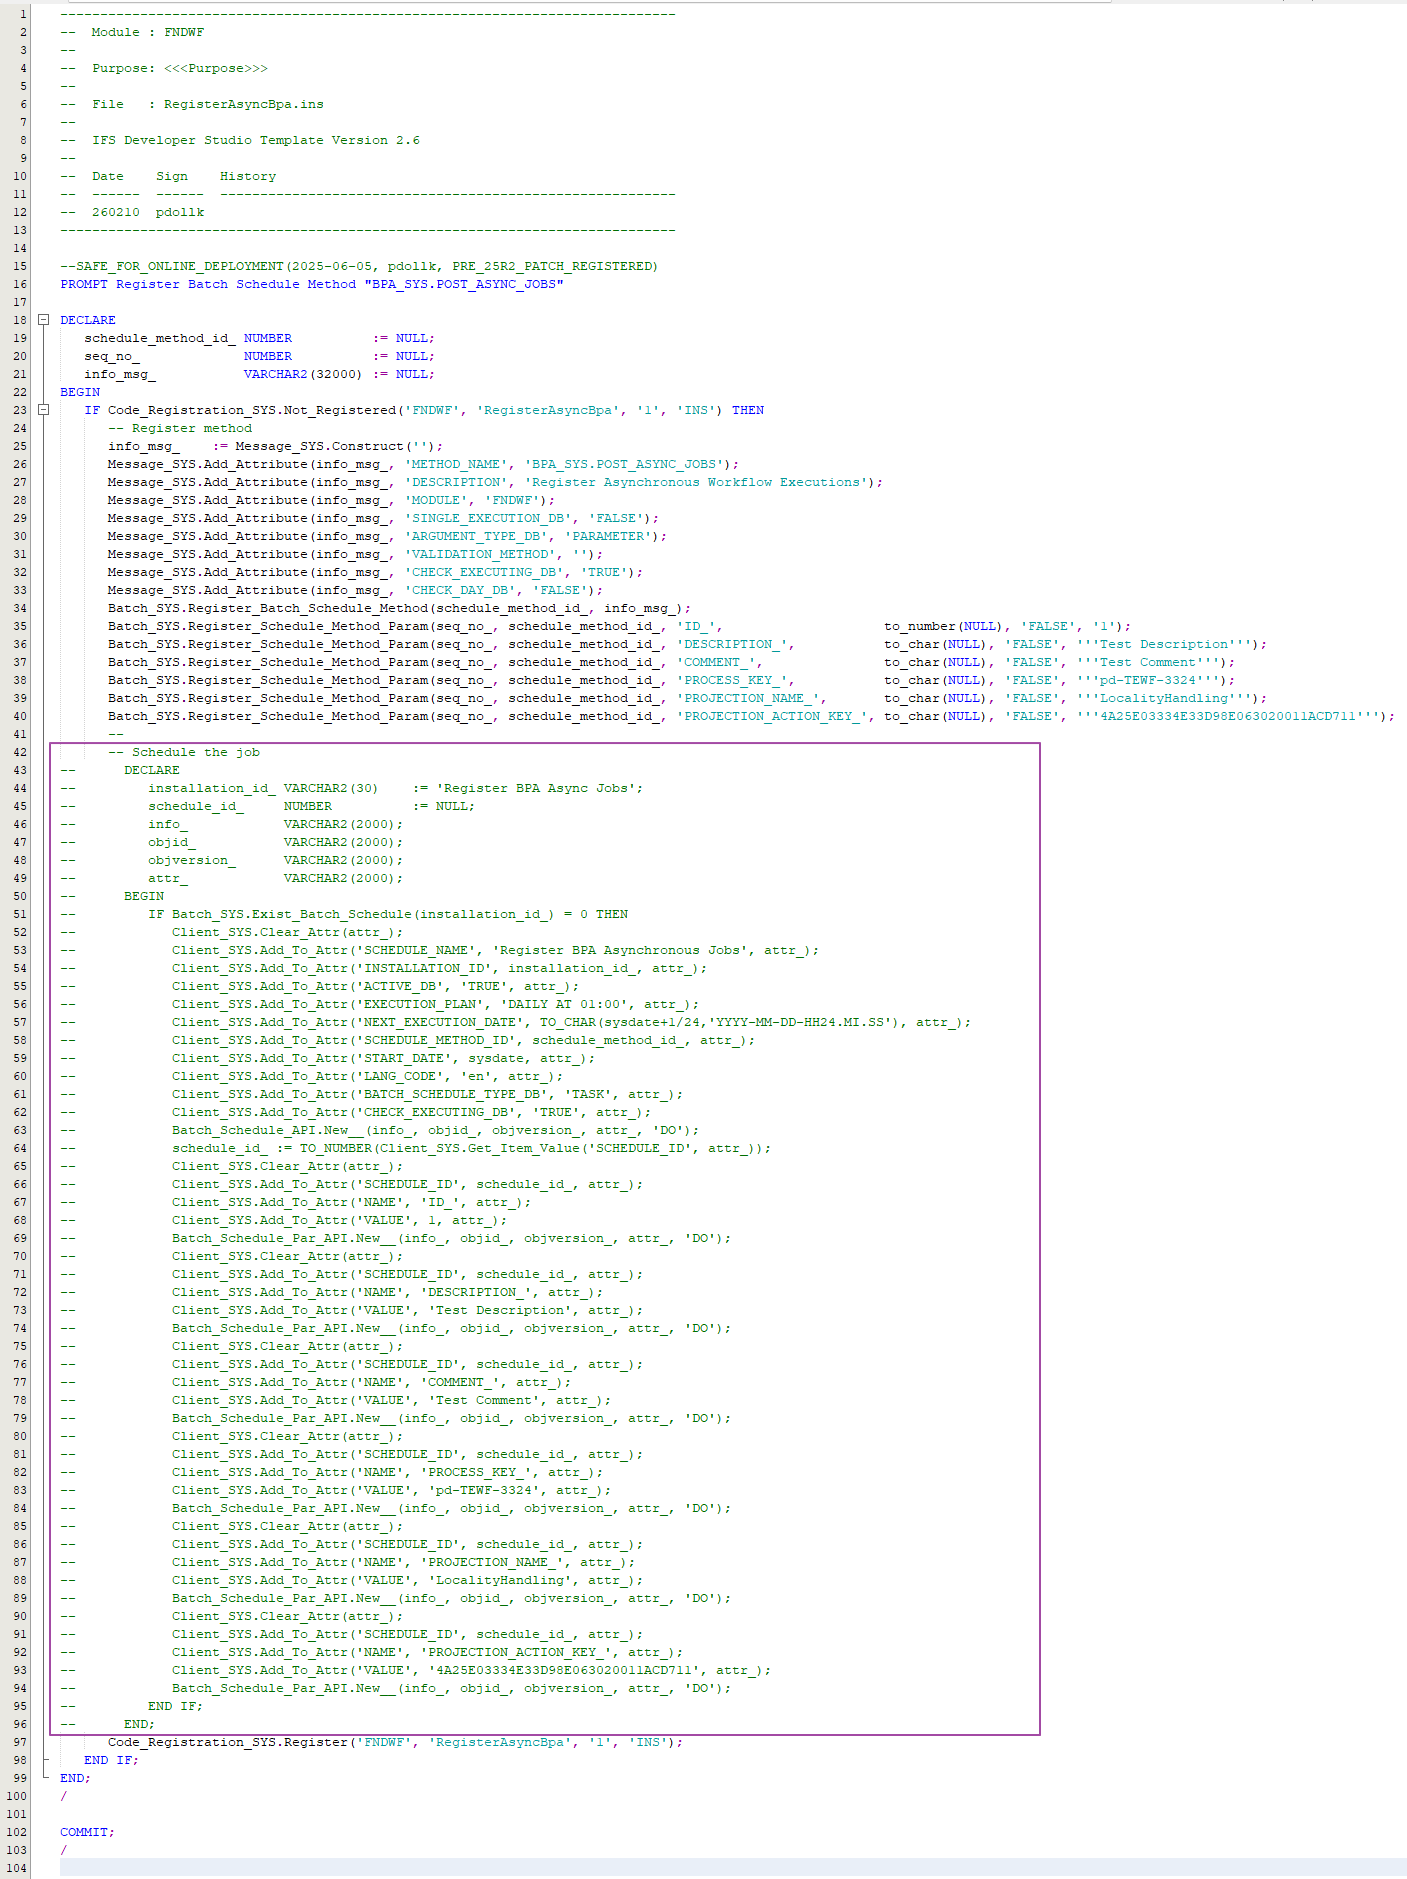Image resolution: width=1407 pixels, height=1879 pixels.
Task: Click the COMMIT; statement
Action: (x=87, y=1832)
